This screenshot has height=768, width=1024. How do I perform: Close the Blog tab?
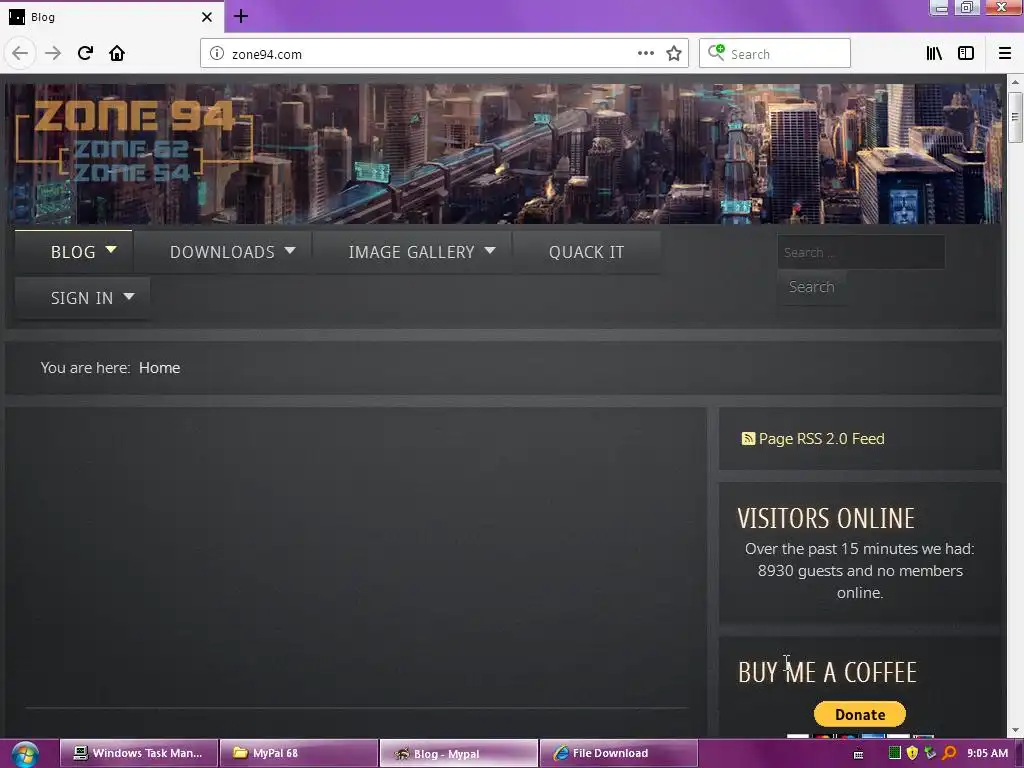[207, 17]
